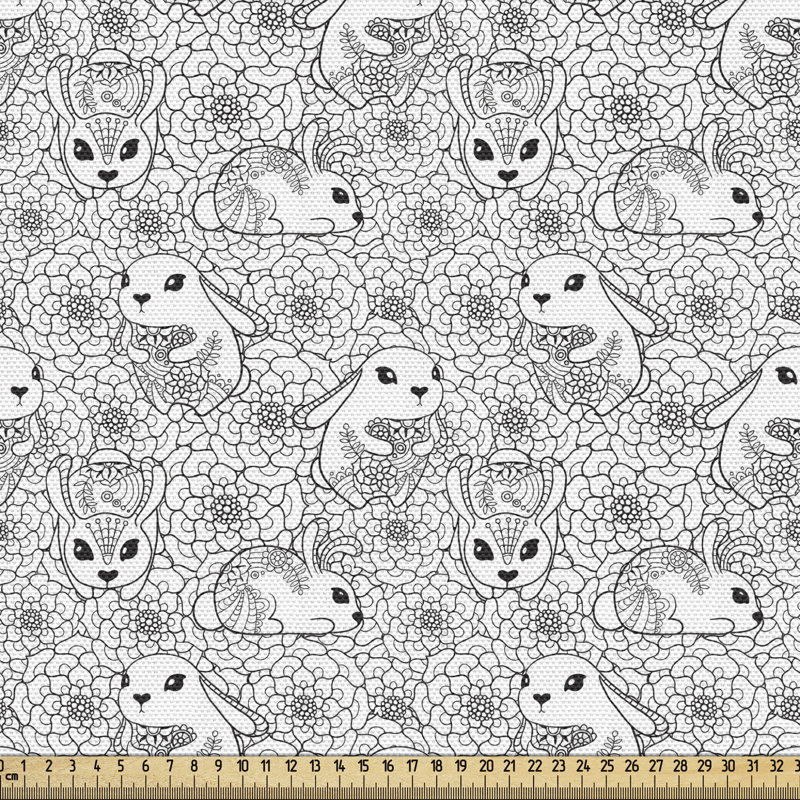Screen dimensions: 800x800
Task: Click the number 2 on the ruler
Action: tap(48, 766)
